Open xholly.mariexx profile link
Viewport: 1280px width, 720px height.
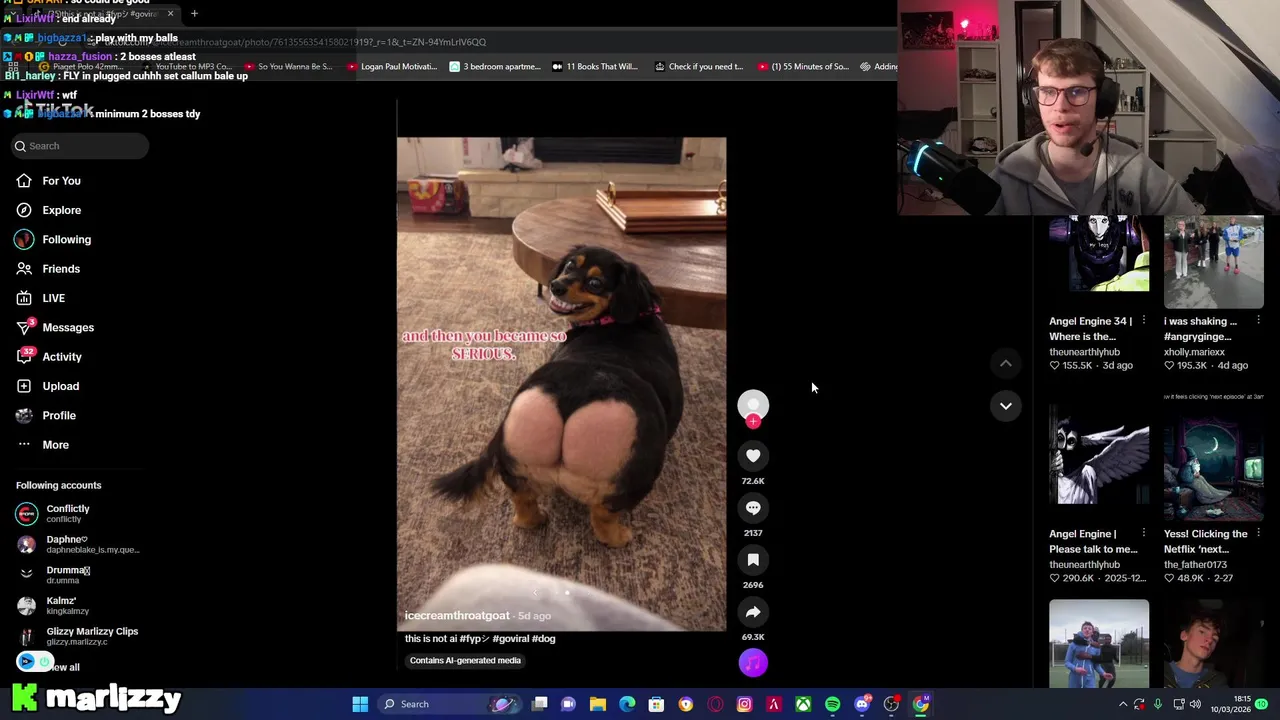tap(1194, 352)
